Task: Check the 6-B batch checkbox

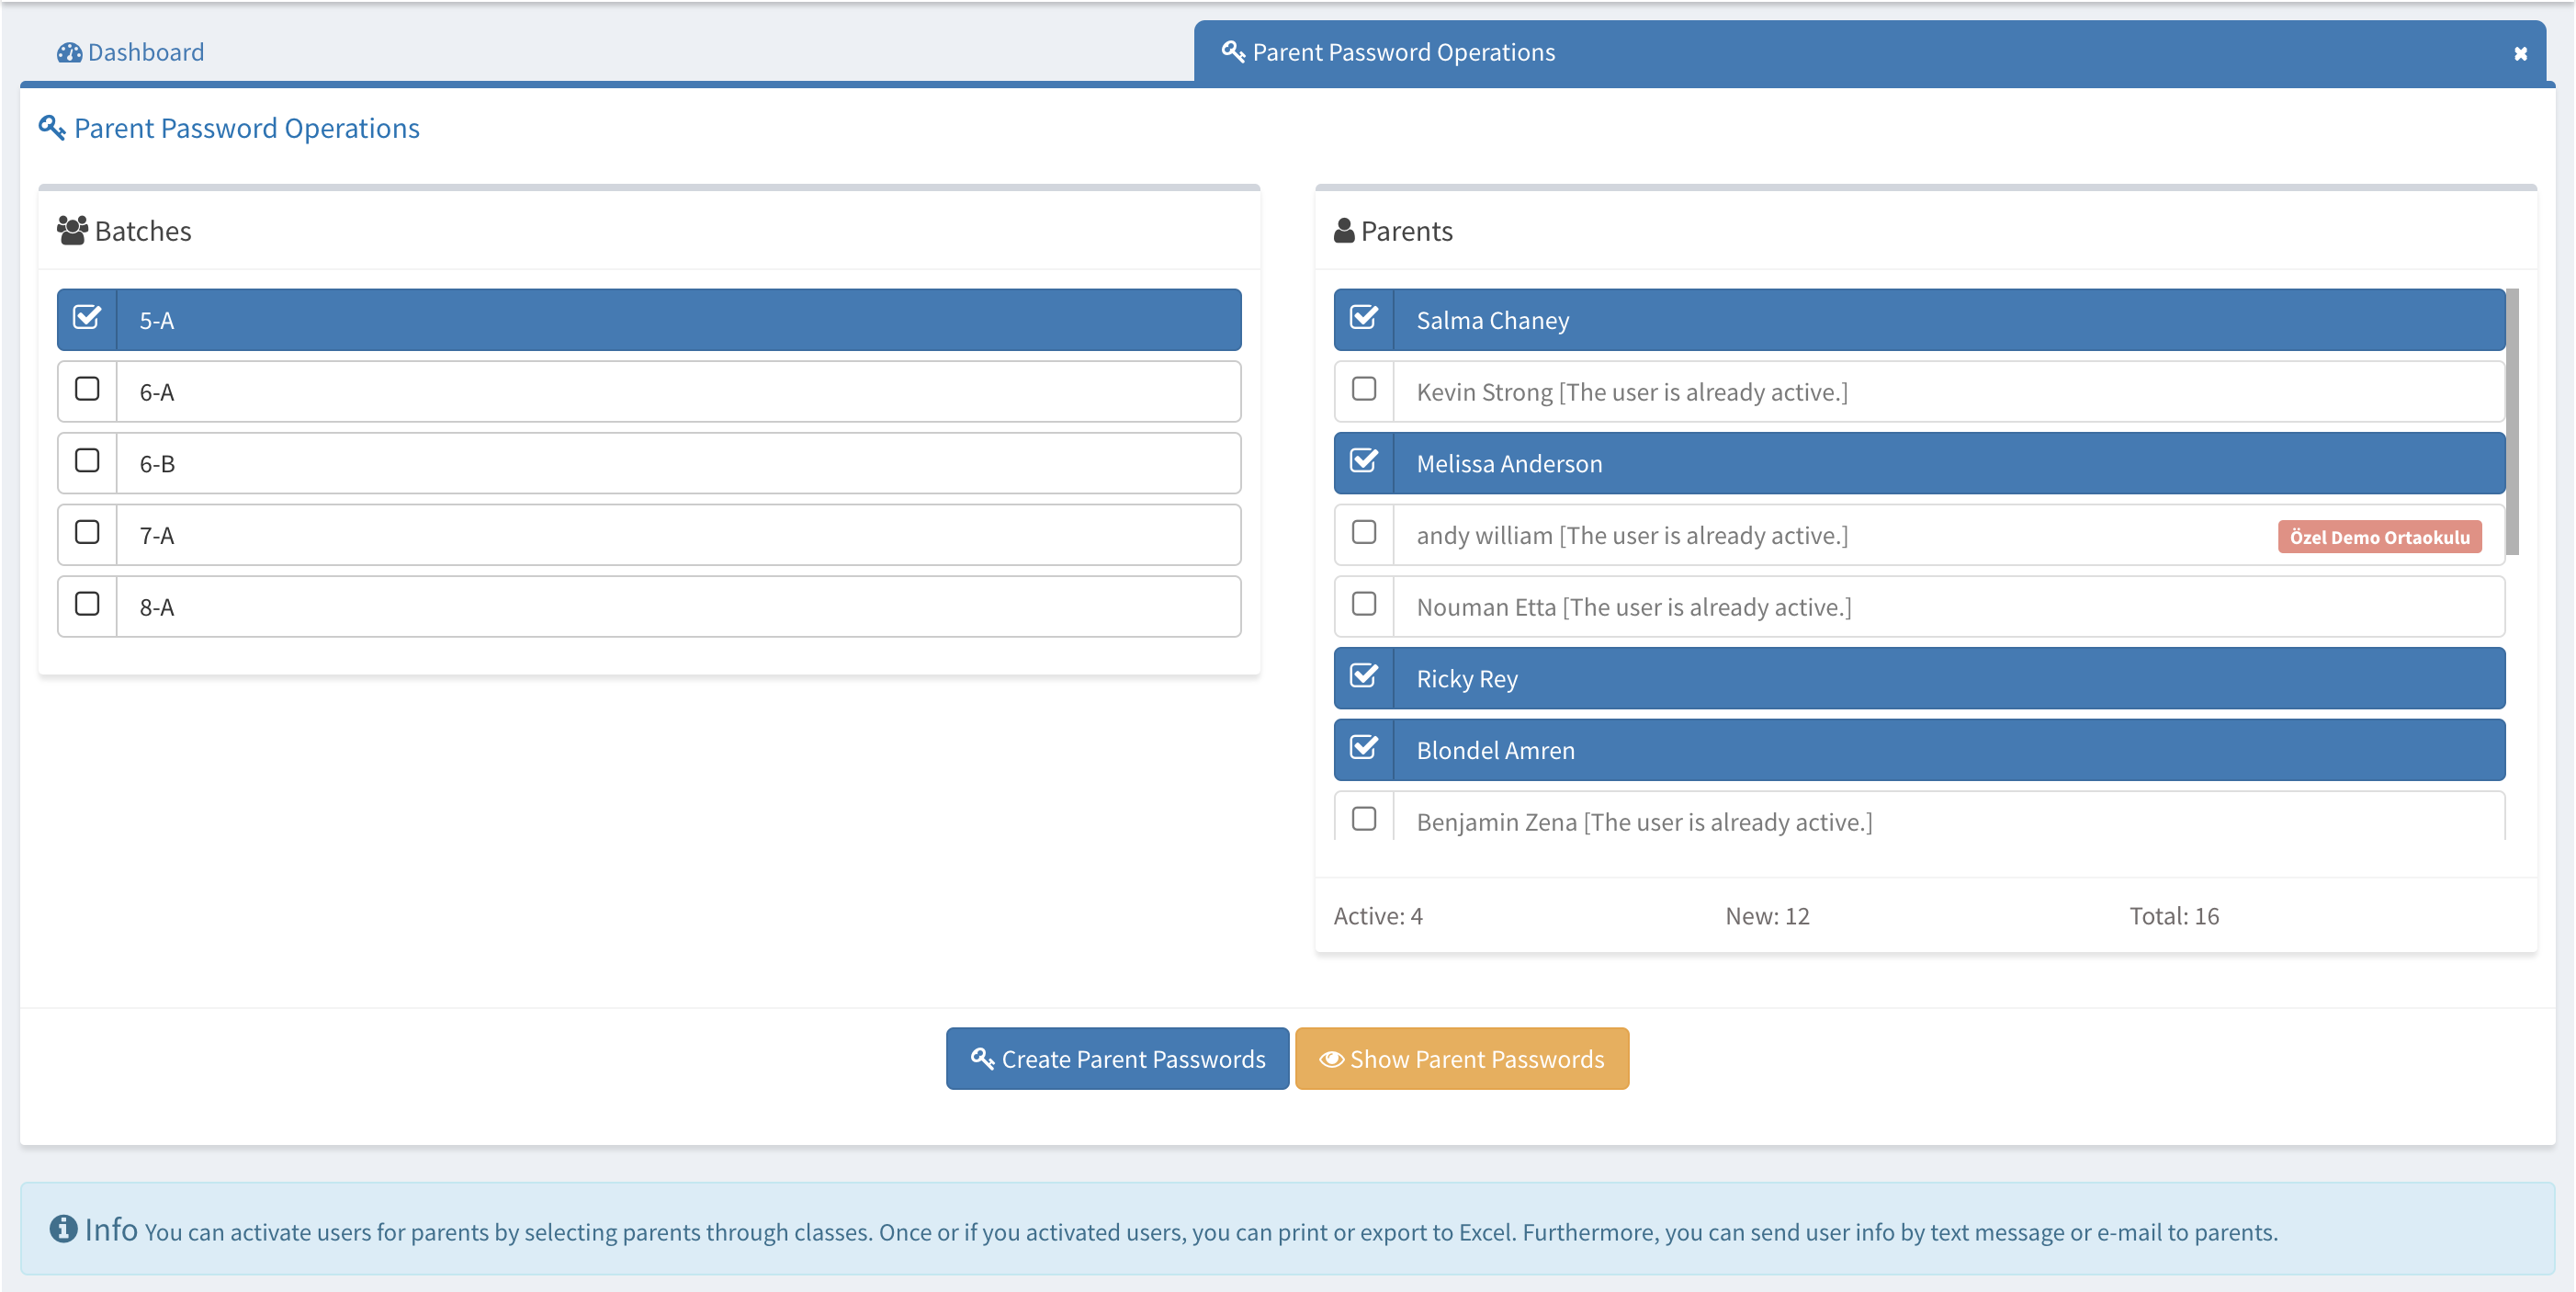Action: pos(87,461)
